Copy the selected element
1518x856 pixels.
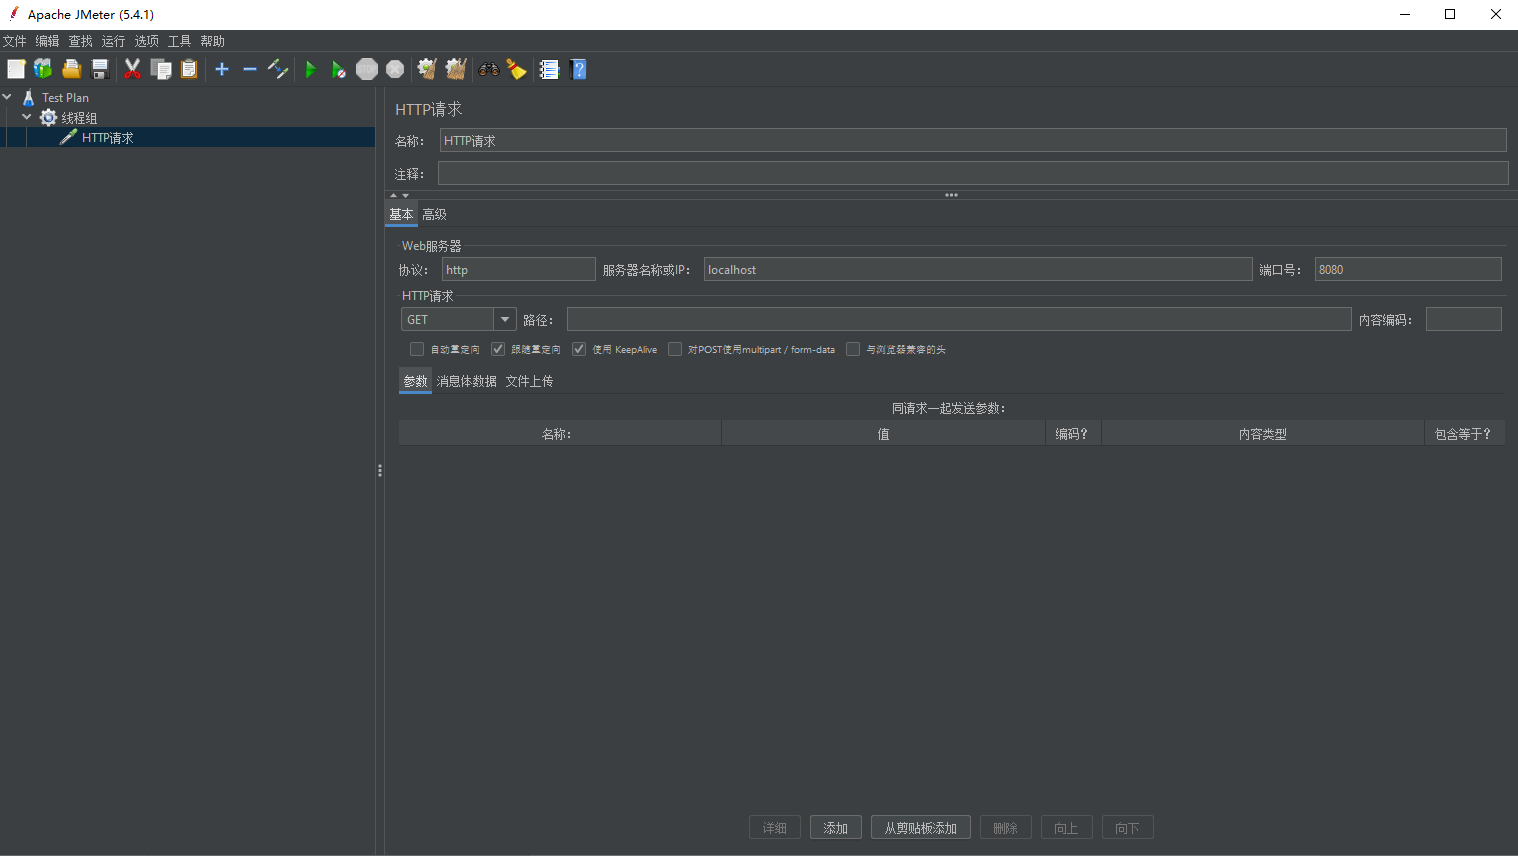pos(161,69)
